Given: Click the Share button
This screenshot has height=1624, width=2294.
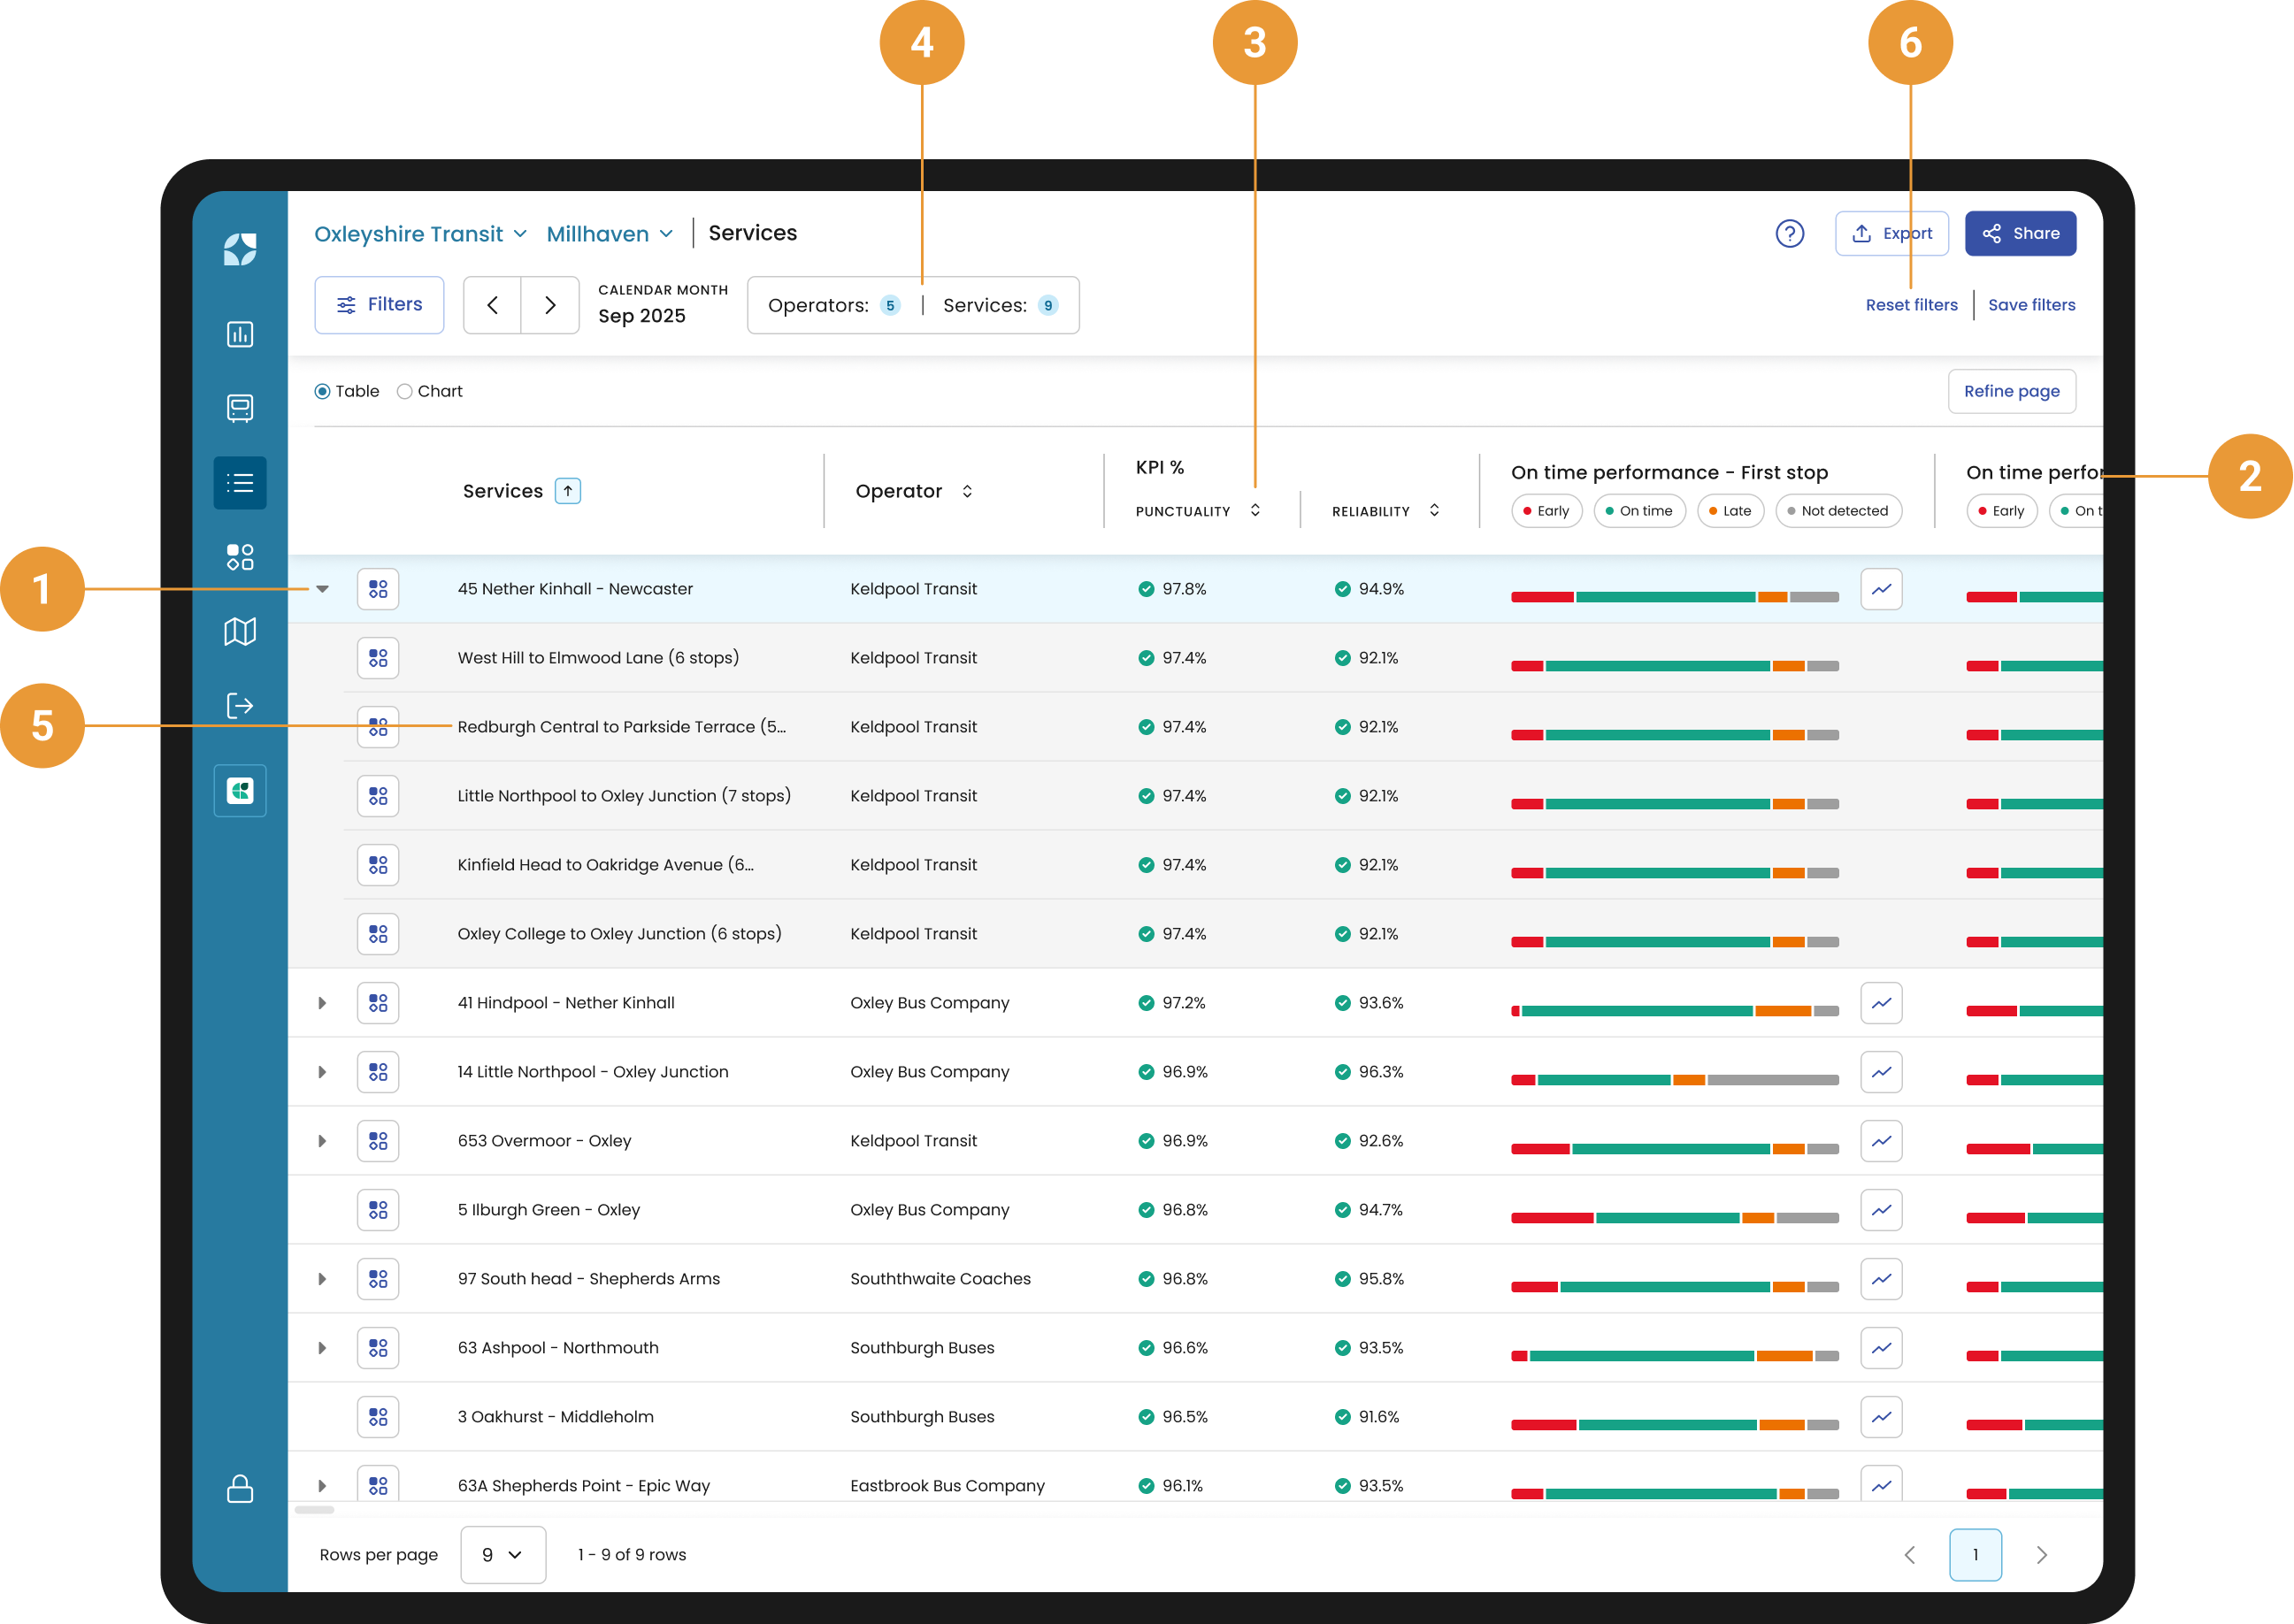Looking at the screenshot, I should point(2020,233).
